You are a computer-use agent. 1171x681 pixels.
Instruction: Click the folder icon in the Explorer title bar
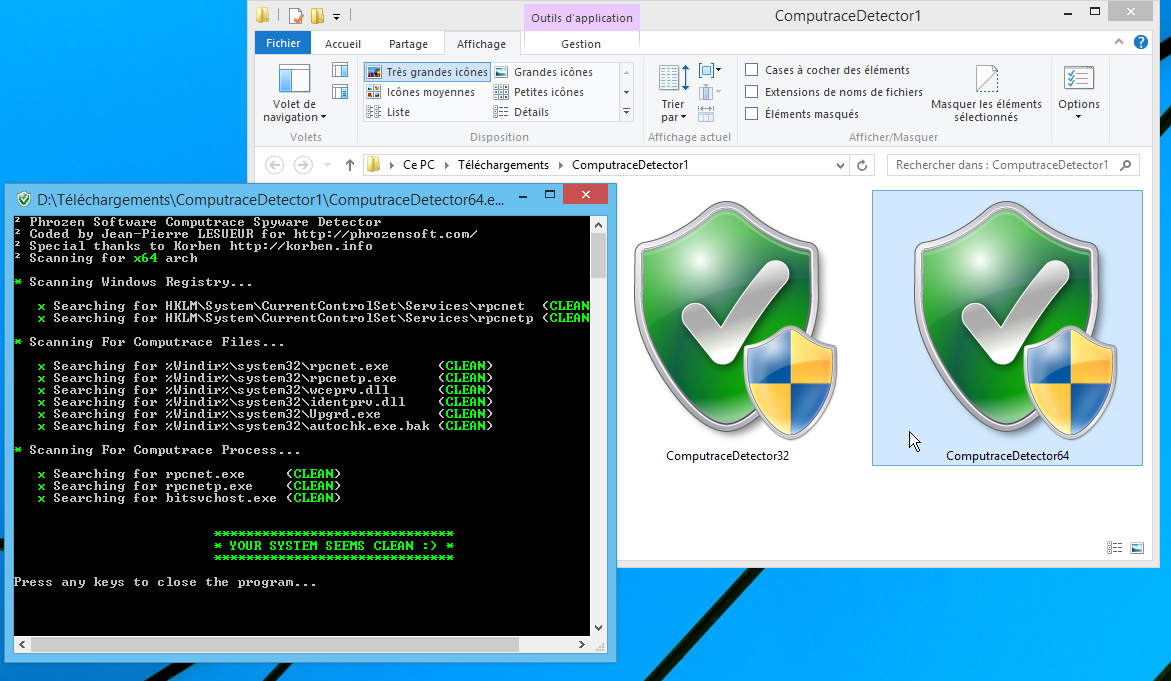point(262,15)
